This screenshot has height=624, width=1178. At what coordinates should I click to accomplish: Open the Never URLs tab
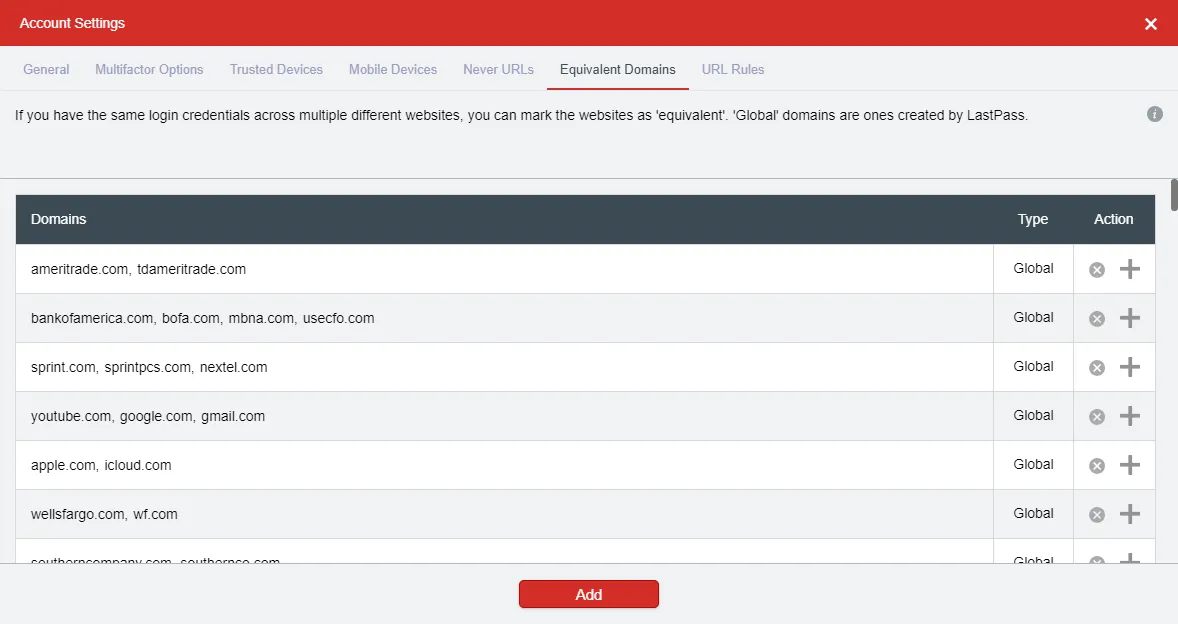pos(498,69)
